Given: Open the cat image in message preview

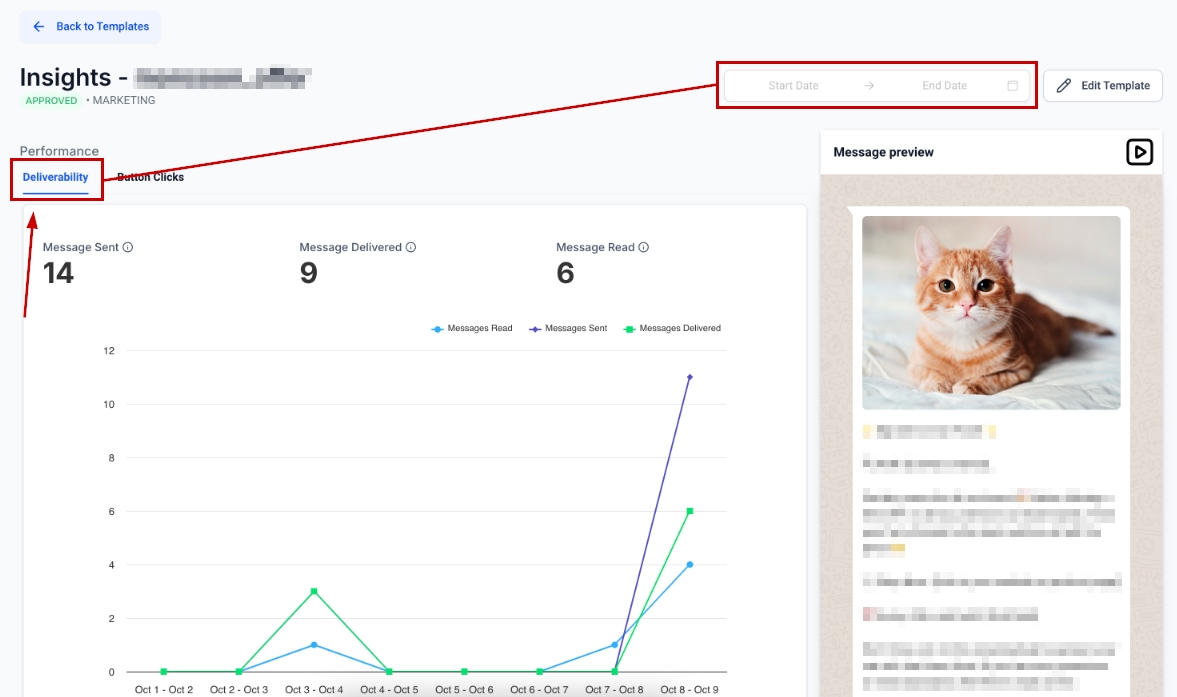Looking at the screenshot, I should [991, 312].
